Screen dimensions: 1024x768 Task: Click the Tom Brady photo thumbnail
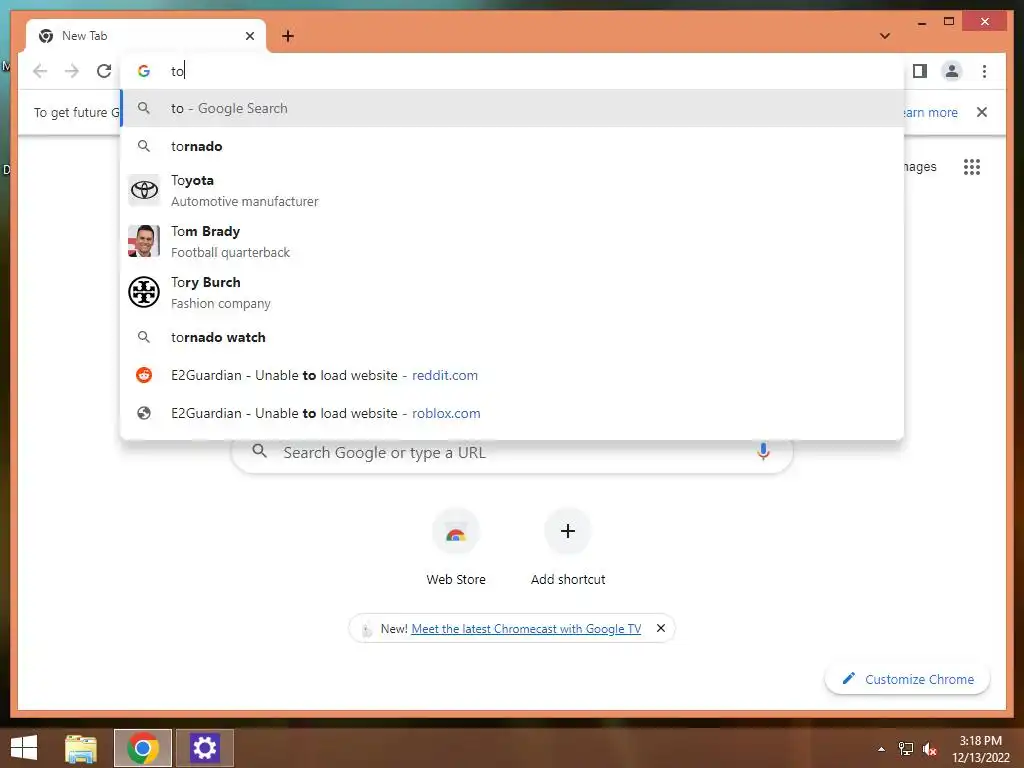[144, 241]
